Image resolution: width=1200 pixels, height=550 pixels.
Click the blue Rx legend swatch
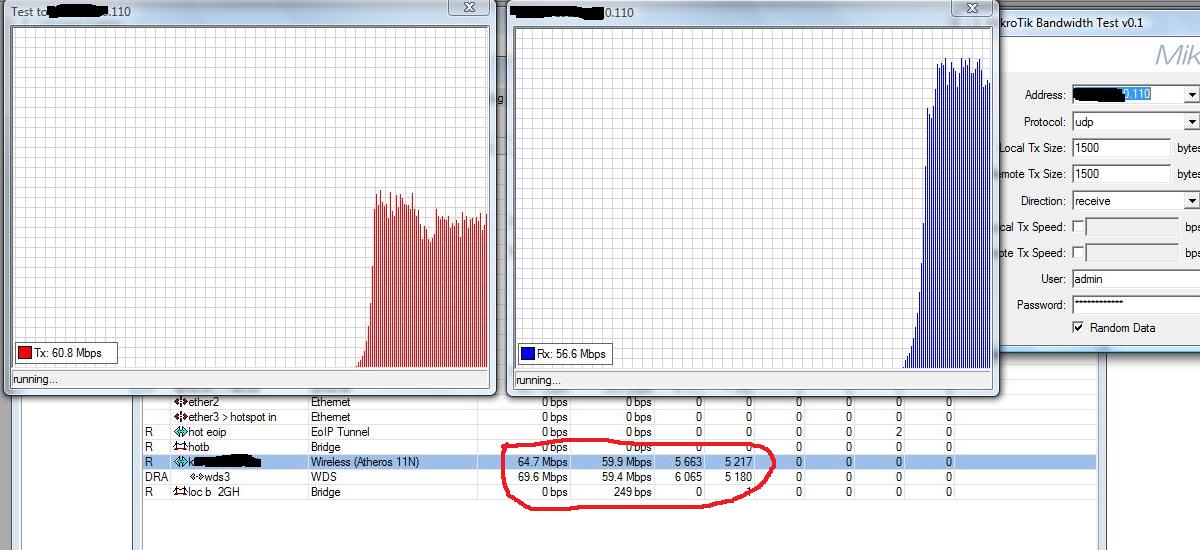tap(528, 353)
